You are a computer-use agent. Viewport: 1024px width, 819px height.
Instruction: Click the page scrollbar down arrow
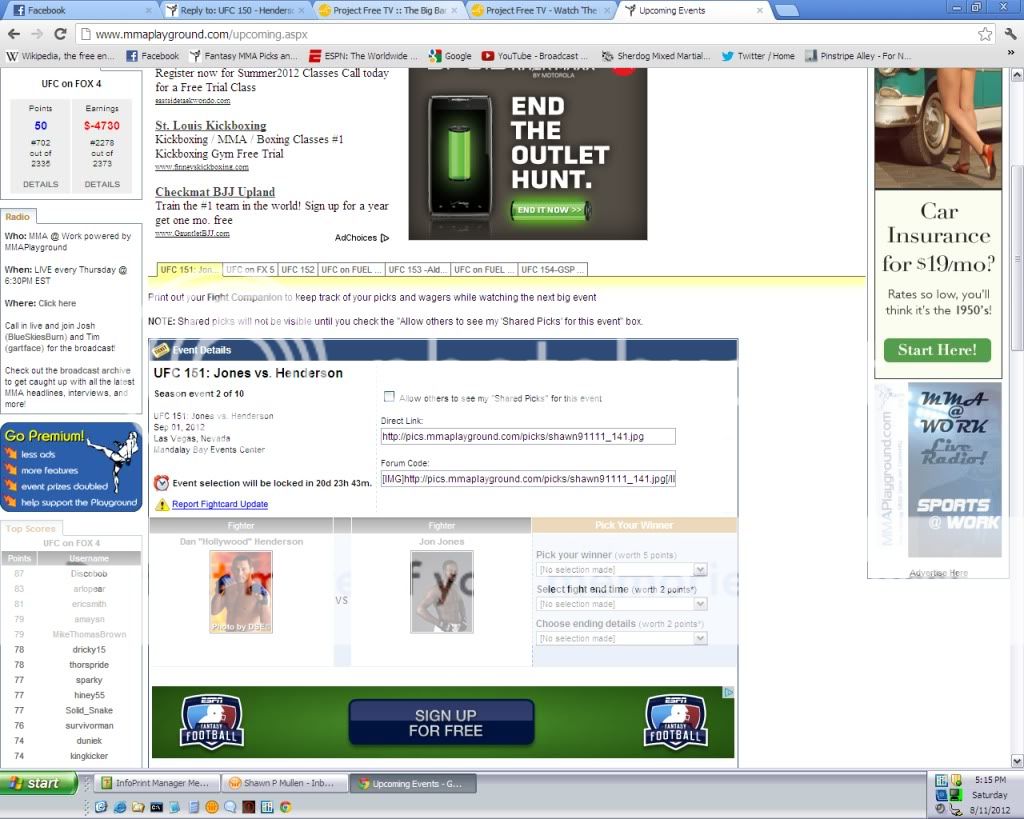[x=1017, y=761]
